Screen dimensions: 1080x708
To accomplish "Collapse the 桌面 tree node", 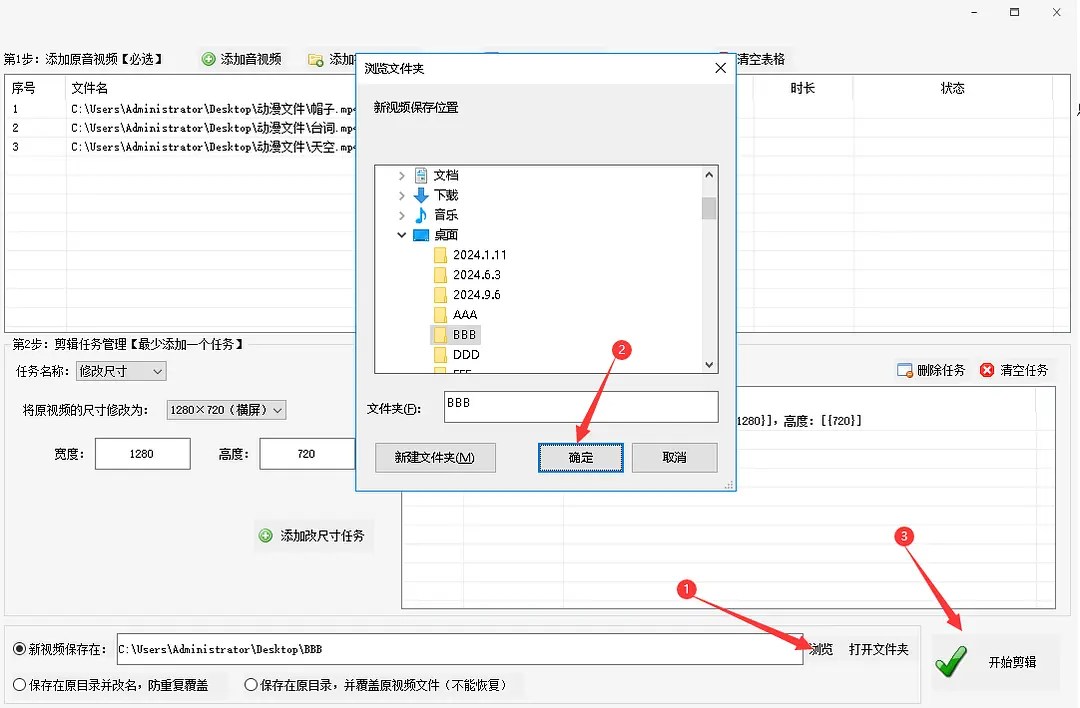I will point(402,235).
